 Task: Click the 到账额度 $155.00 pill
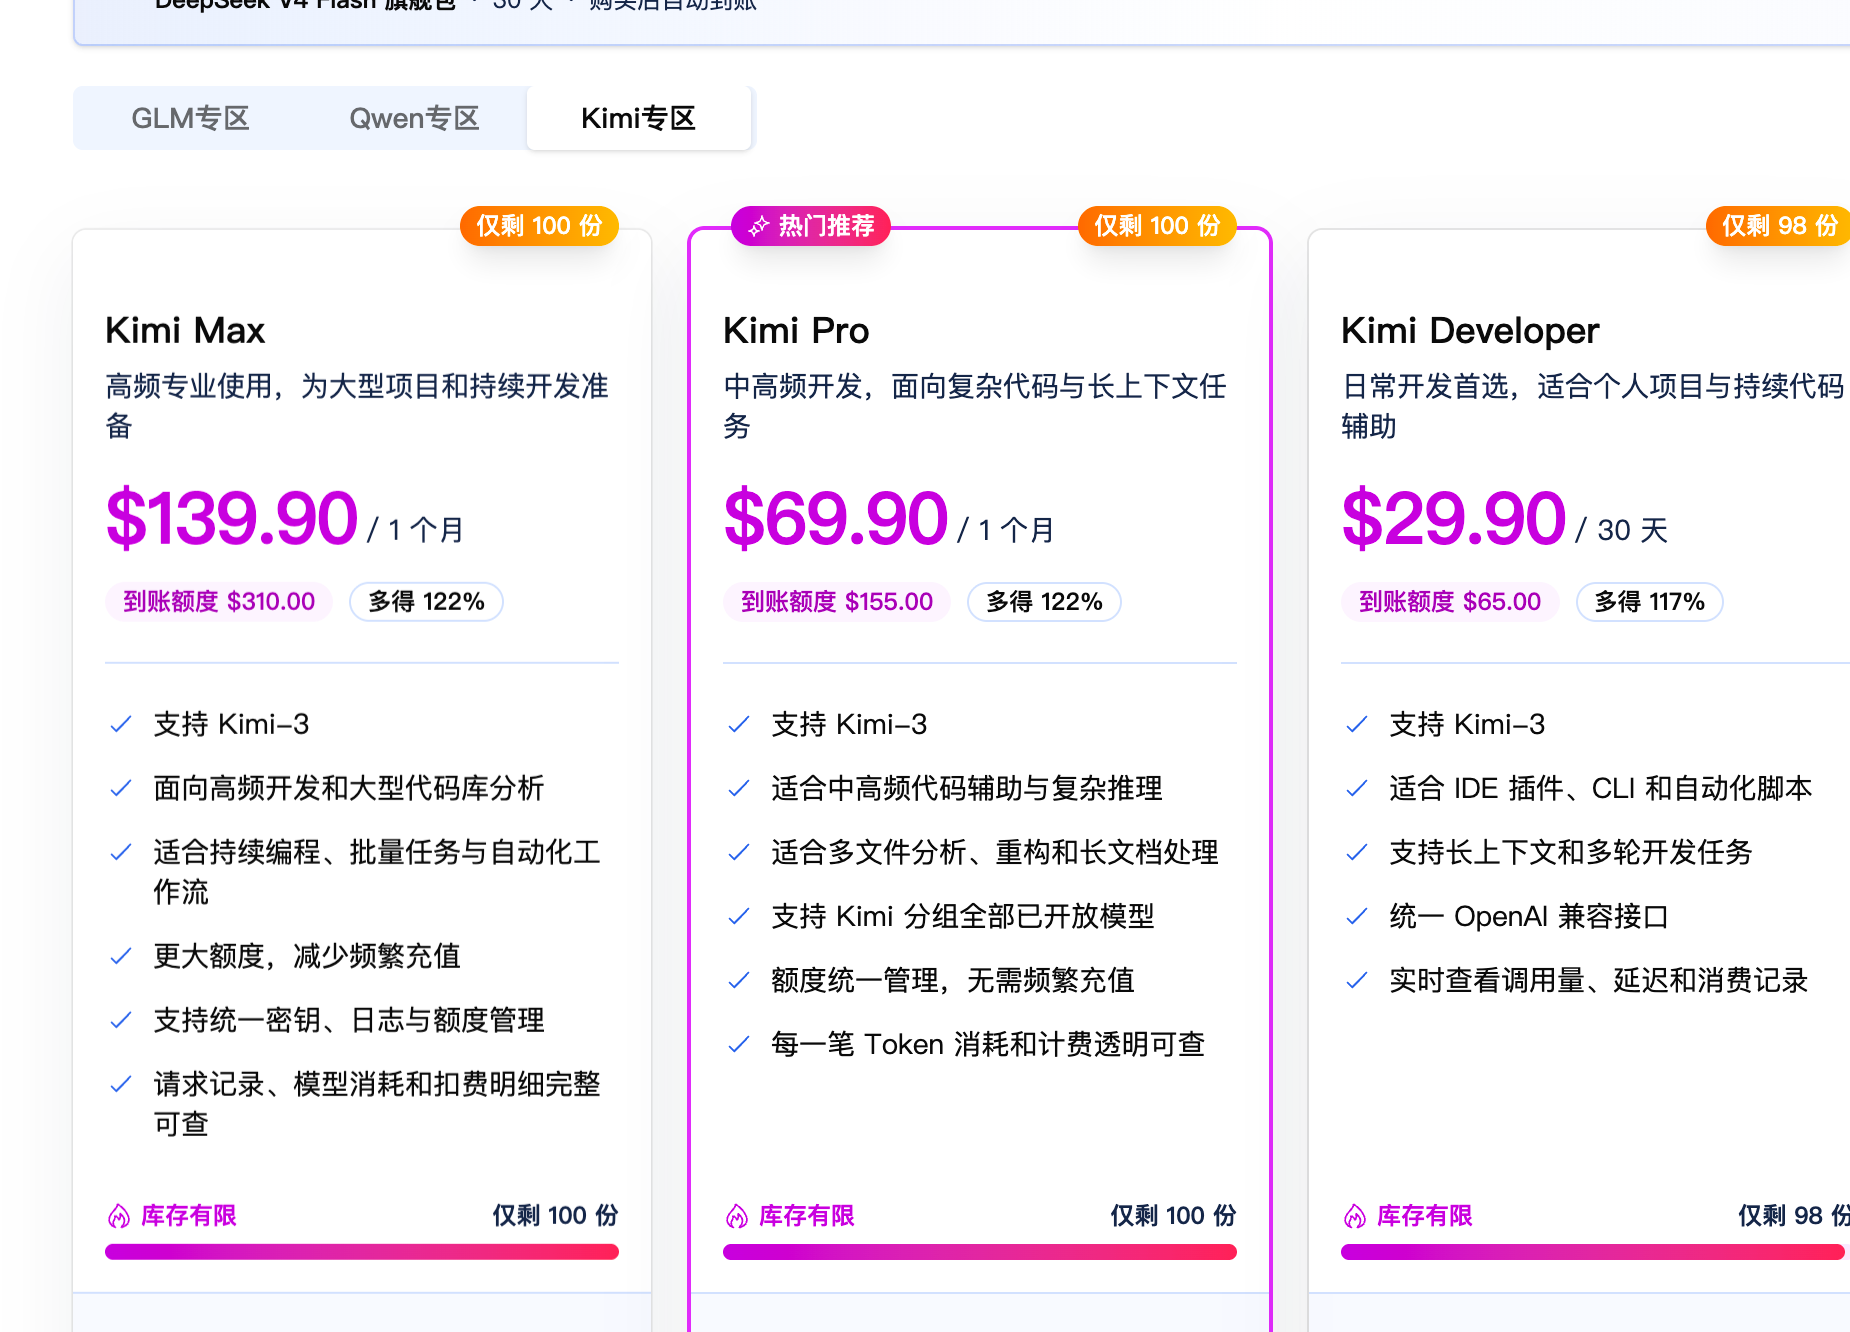[x=837, y=602]
